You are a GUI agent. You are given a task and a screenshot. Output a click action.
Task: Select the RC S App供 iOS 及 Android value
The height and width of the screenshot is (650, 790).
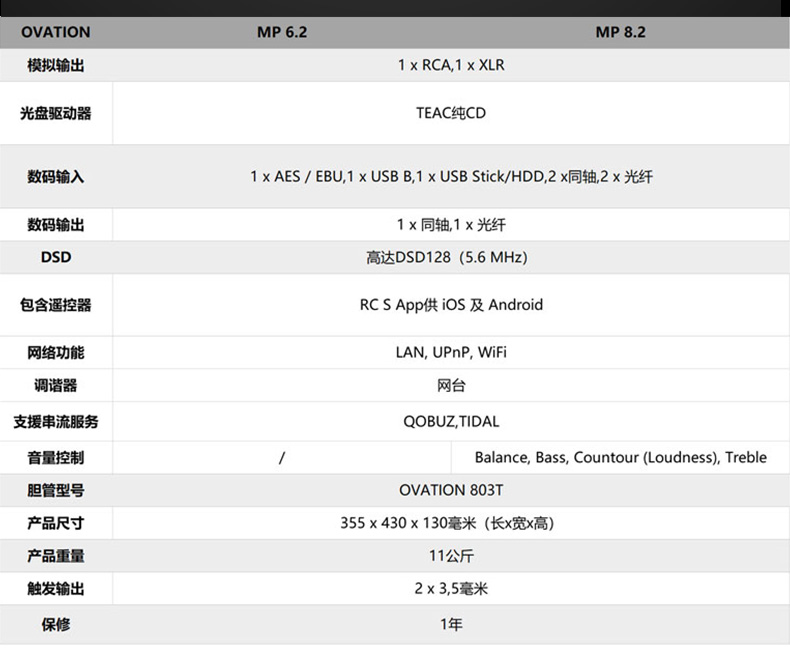coord(451,305)
